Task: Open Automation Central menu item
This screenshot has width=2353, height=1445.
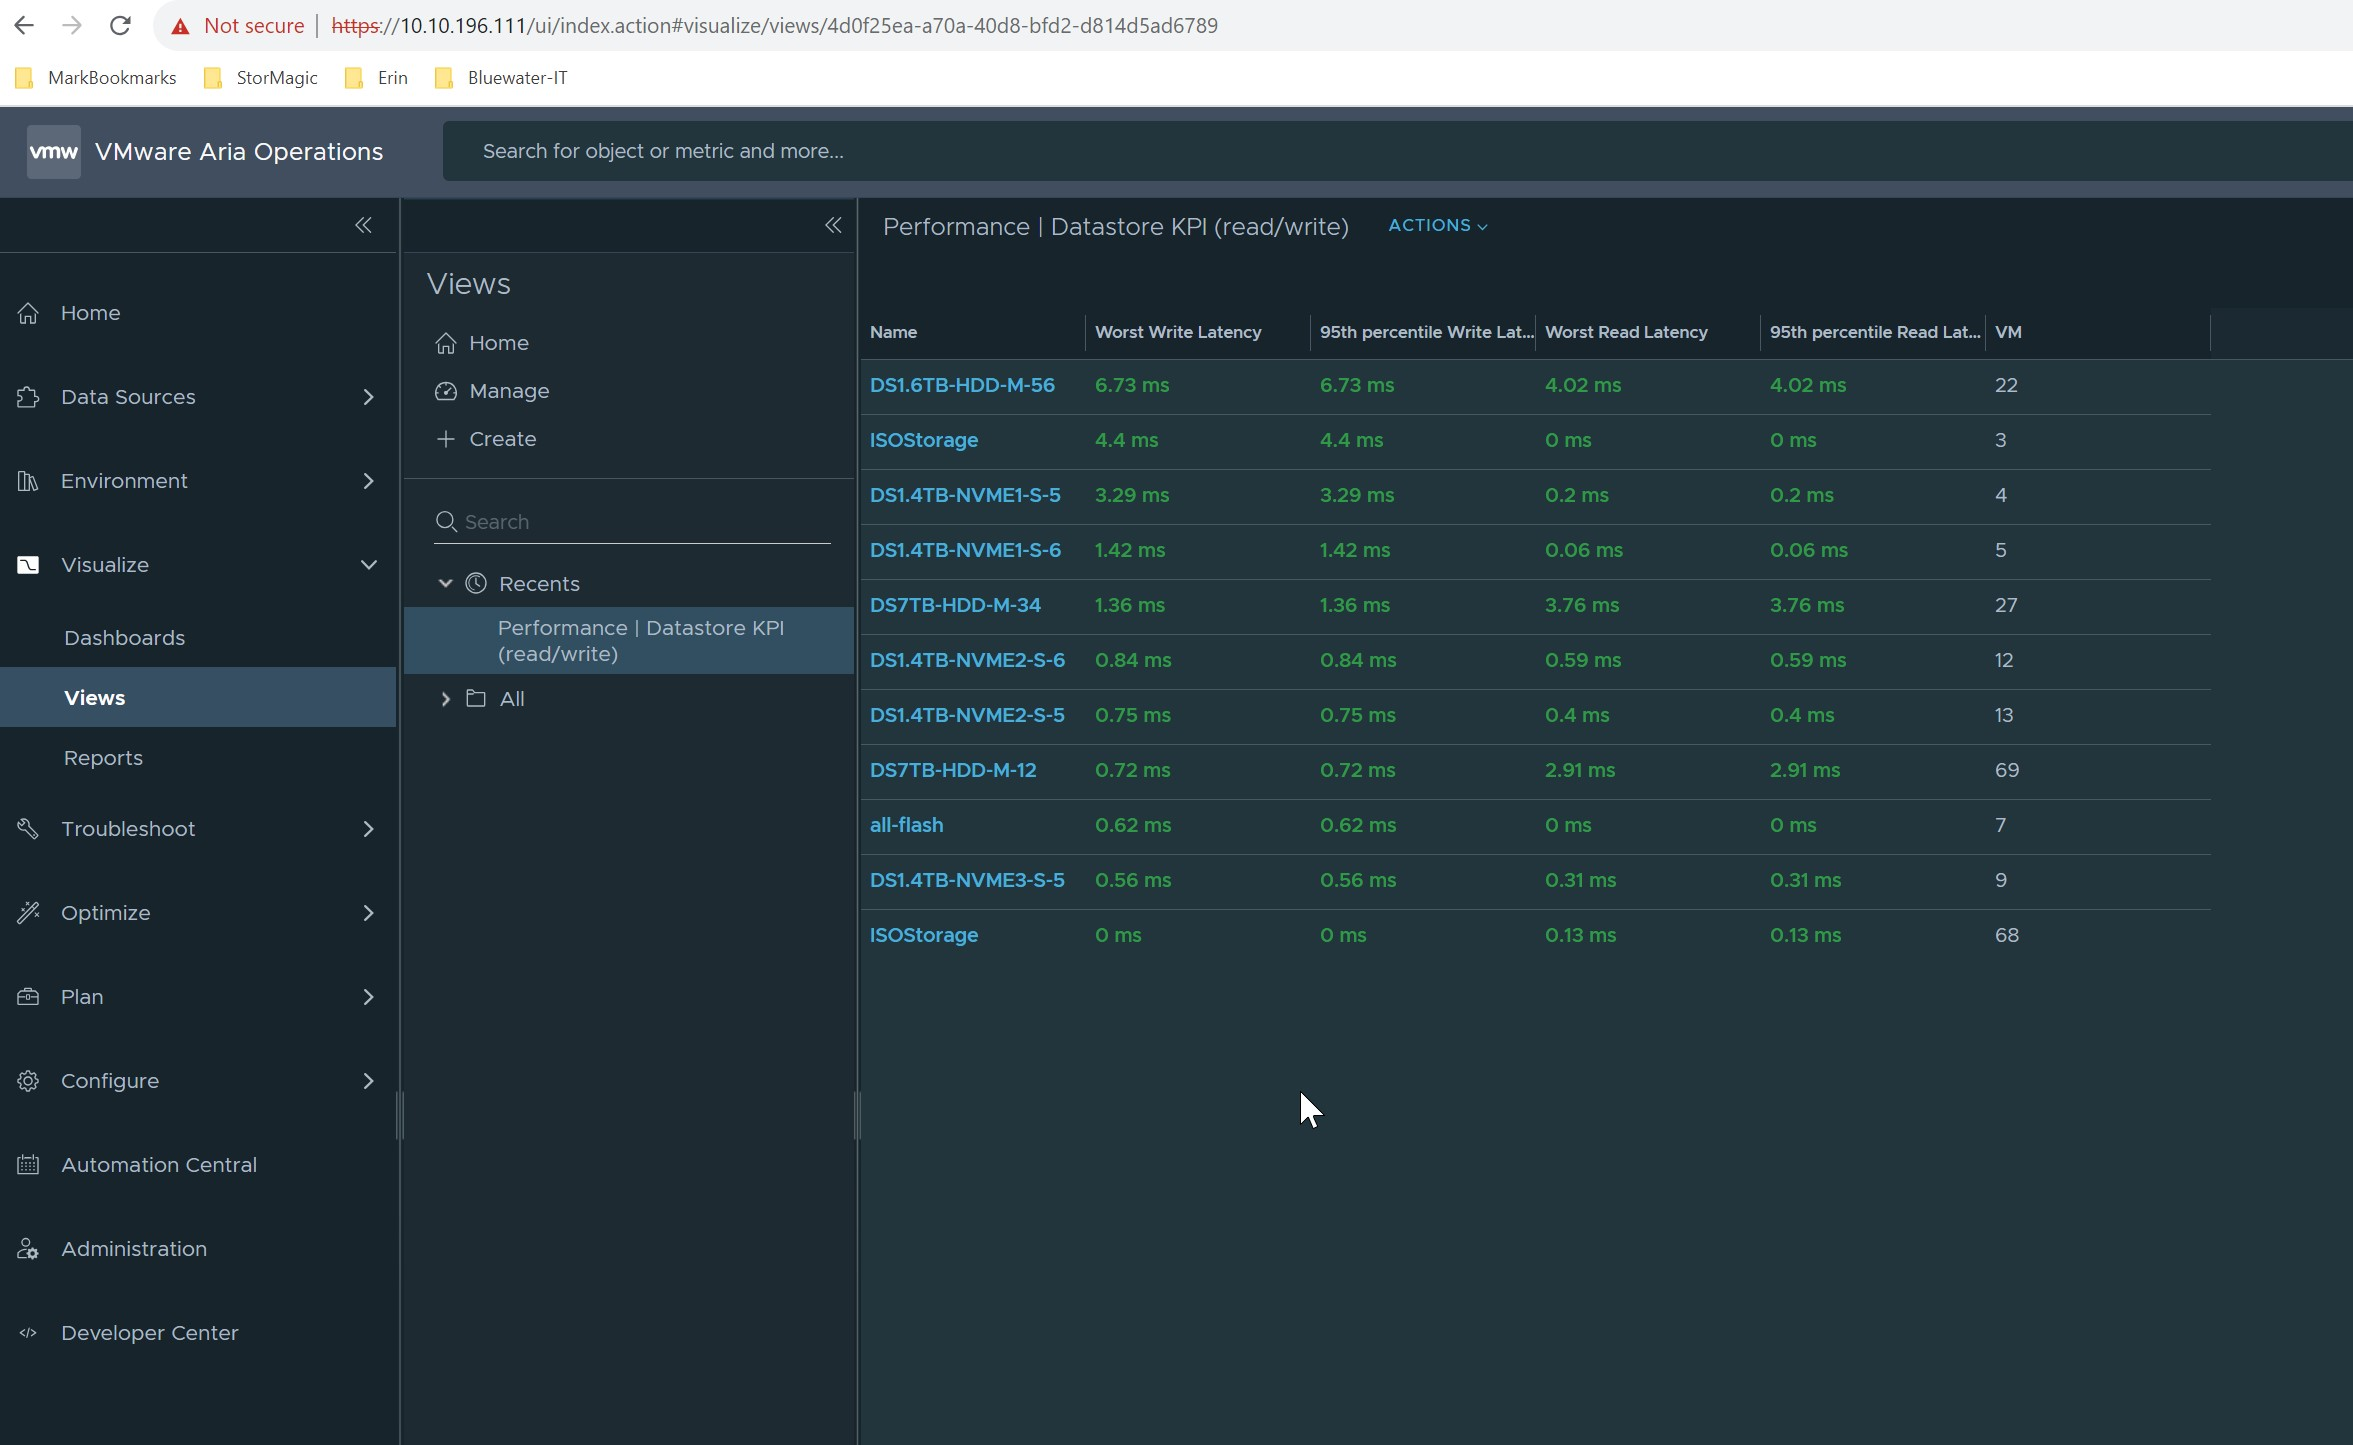Action: point(159,1165)
